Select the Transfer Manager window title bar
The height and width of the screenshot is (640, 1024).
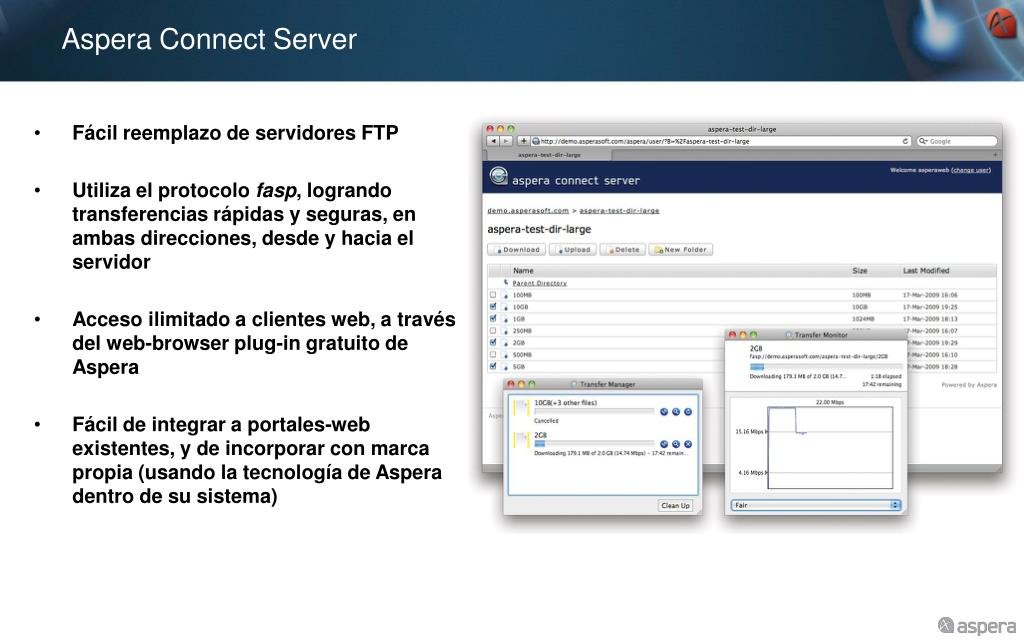[x=603, y=384]
